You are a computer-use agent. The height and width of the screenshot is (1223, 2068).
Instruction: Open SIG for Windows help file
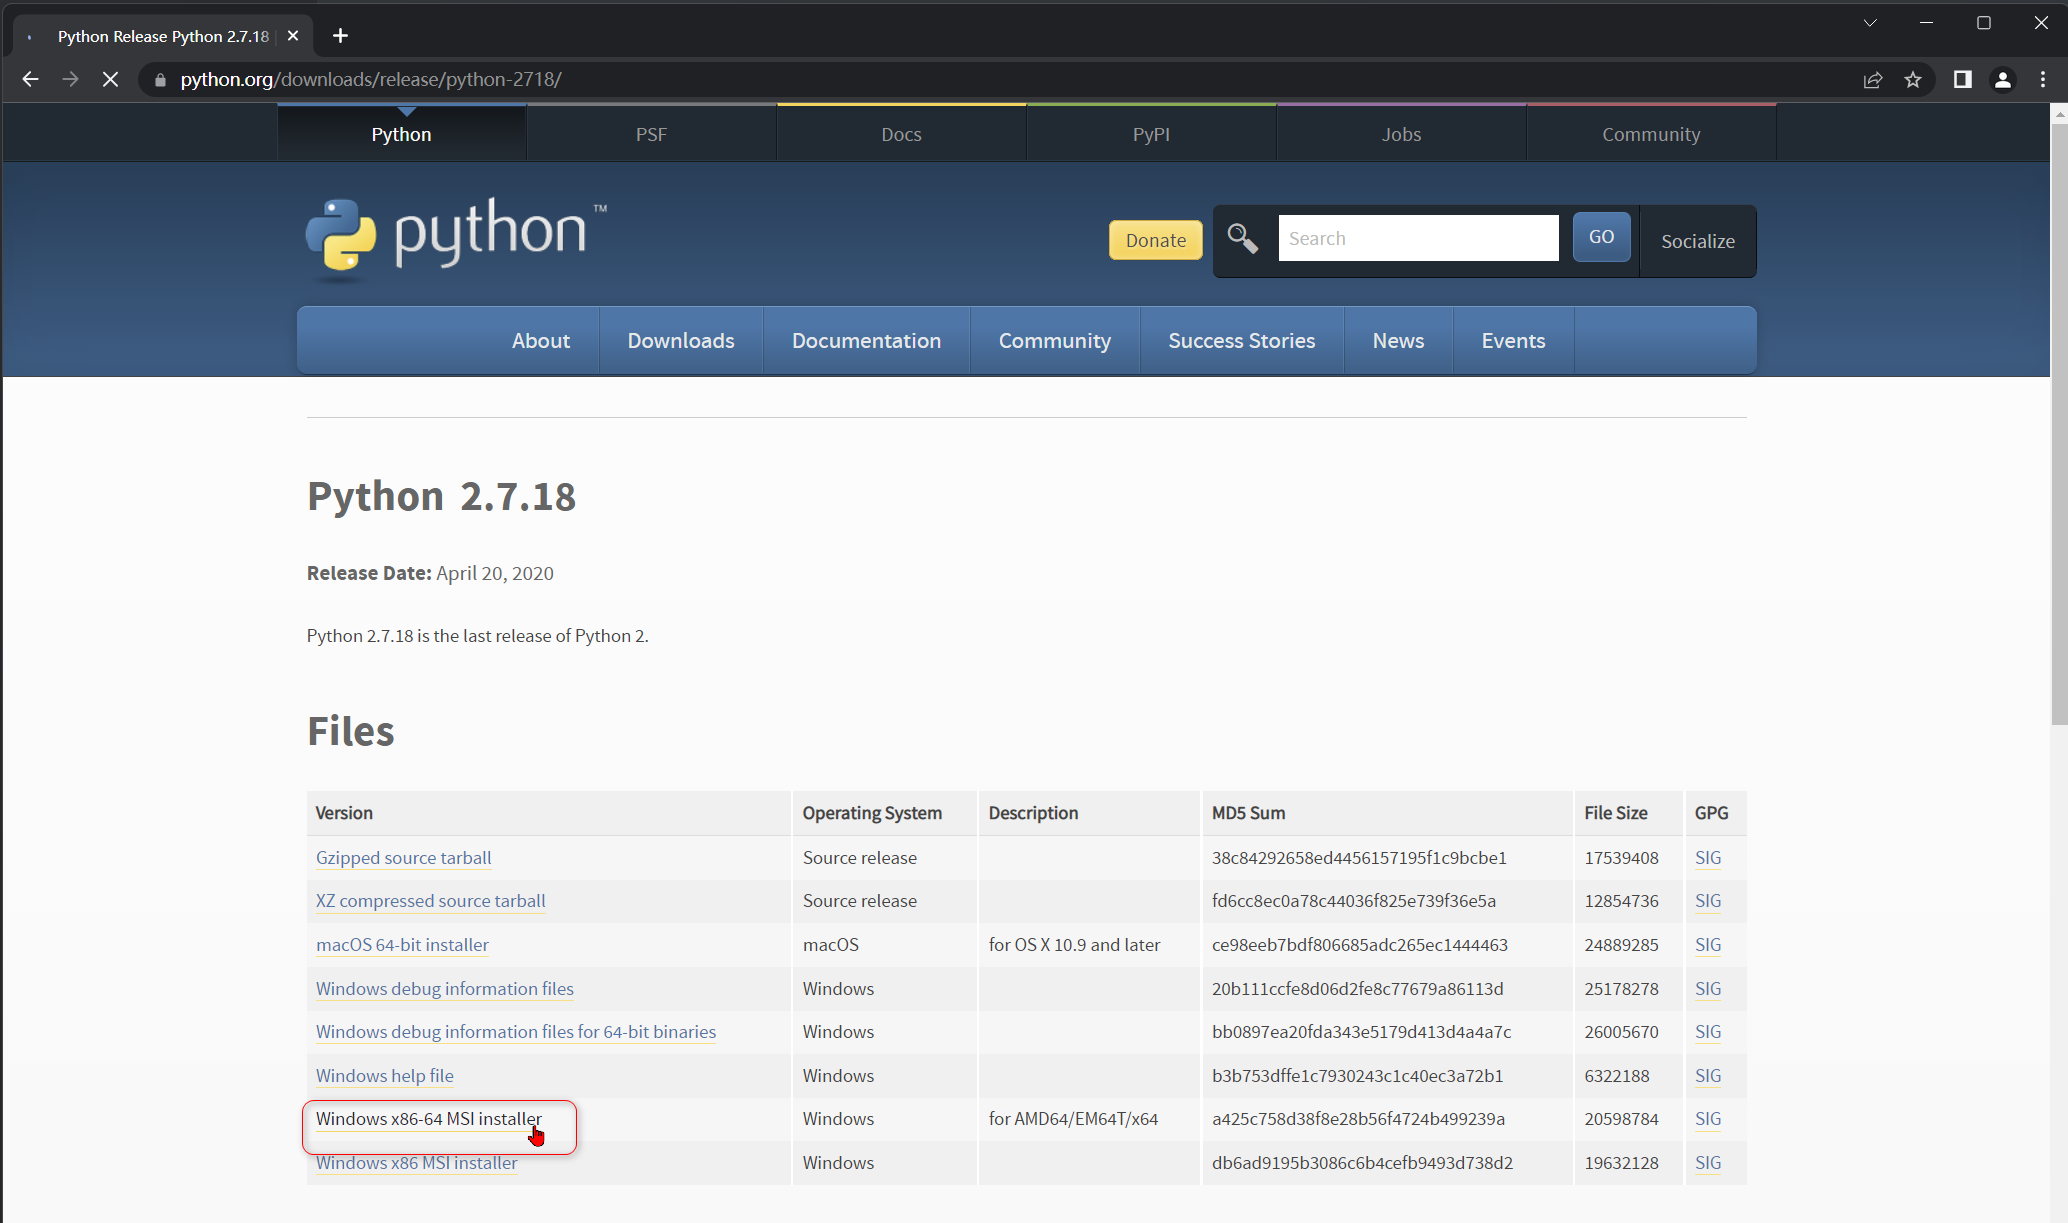coord(1708,1075)
